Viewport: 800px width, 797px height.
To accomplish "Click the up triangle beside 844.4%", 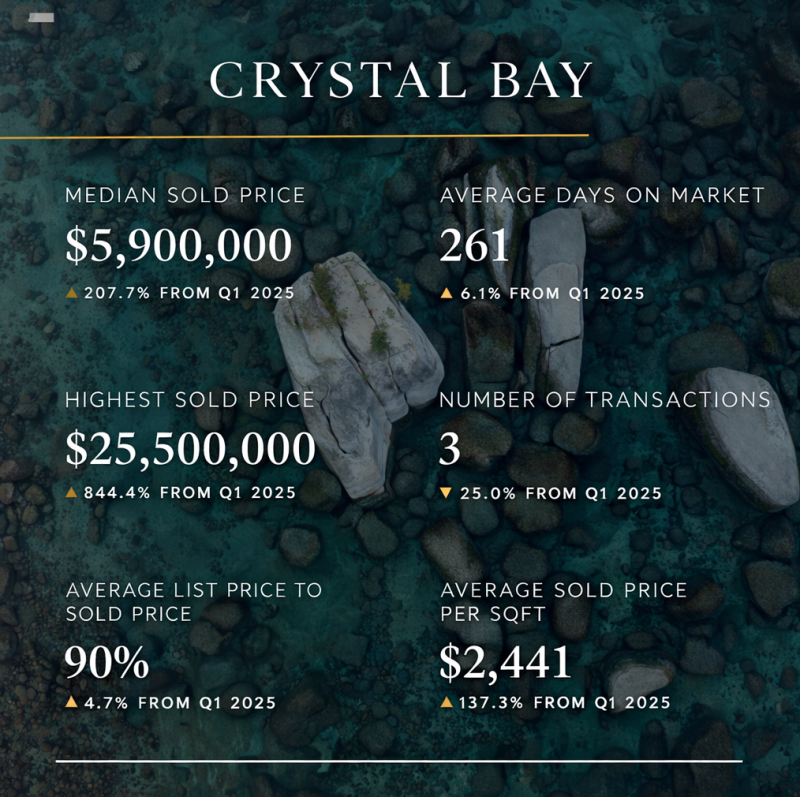I will [x=71, y=492].
